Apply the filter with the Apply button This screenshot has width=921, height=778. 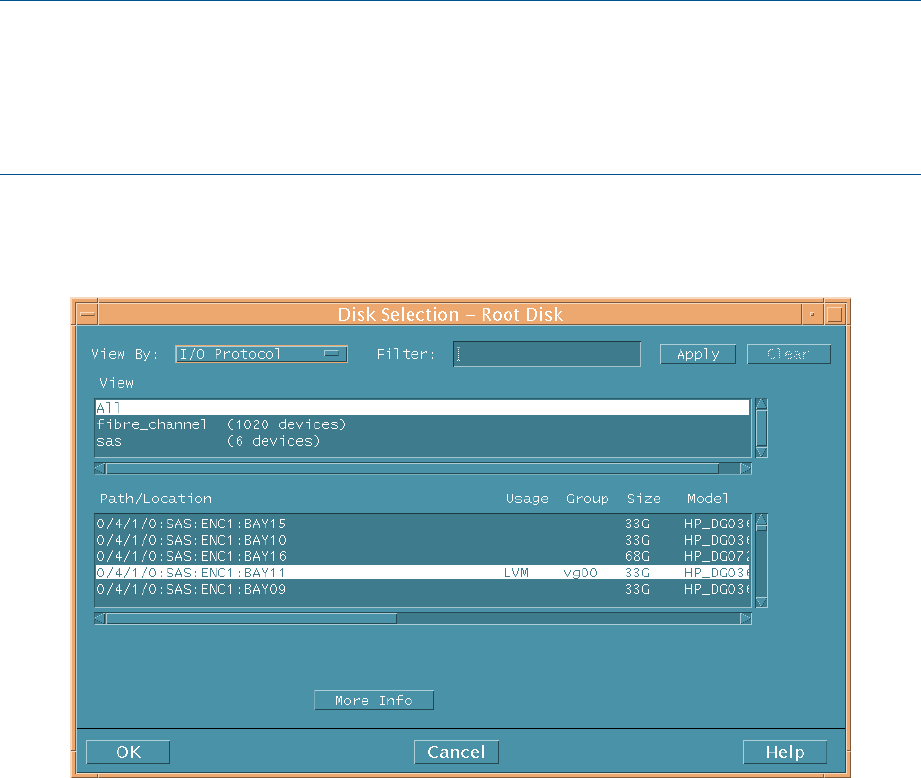(x=698, y=354)
